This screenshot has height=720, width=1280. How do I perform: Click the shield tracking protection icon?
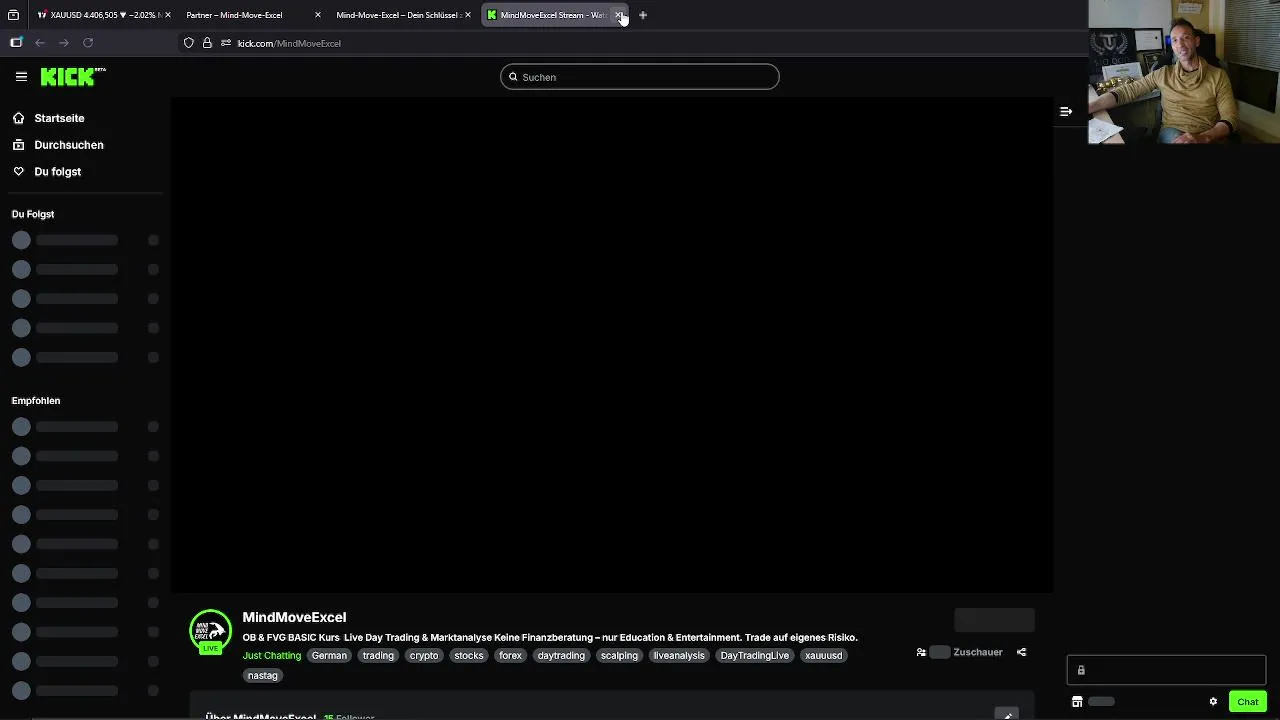click(188, 43)
